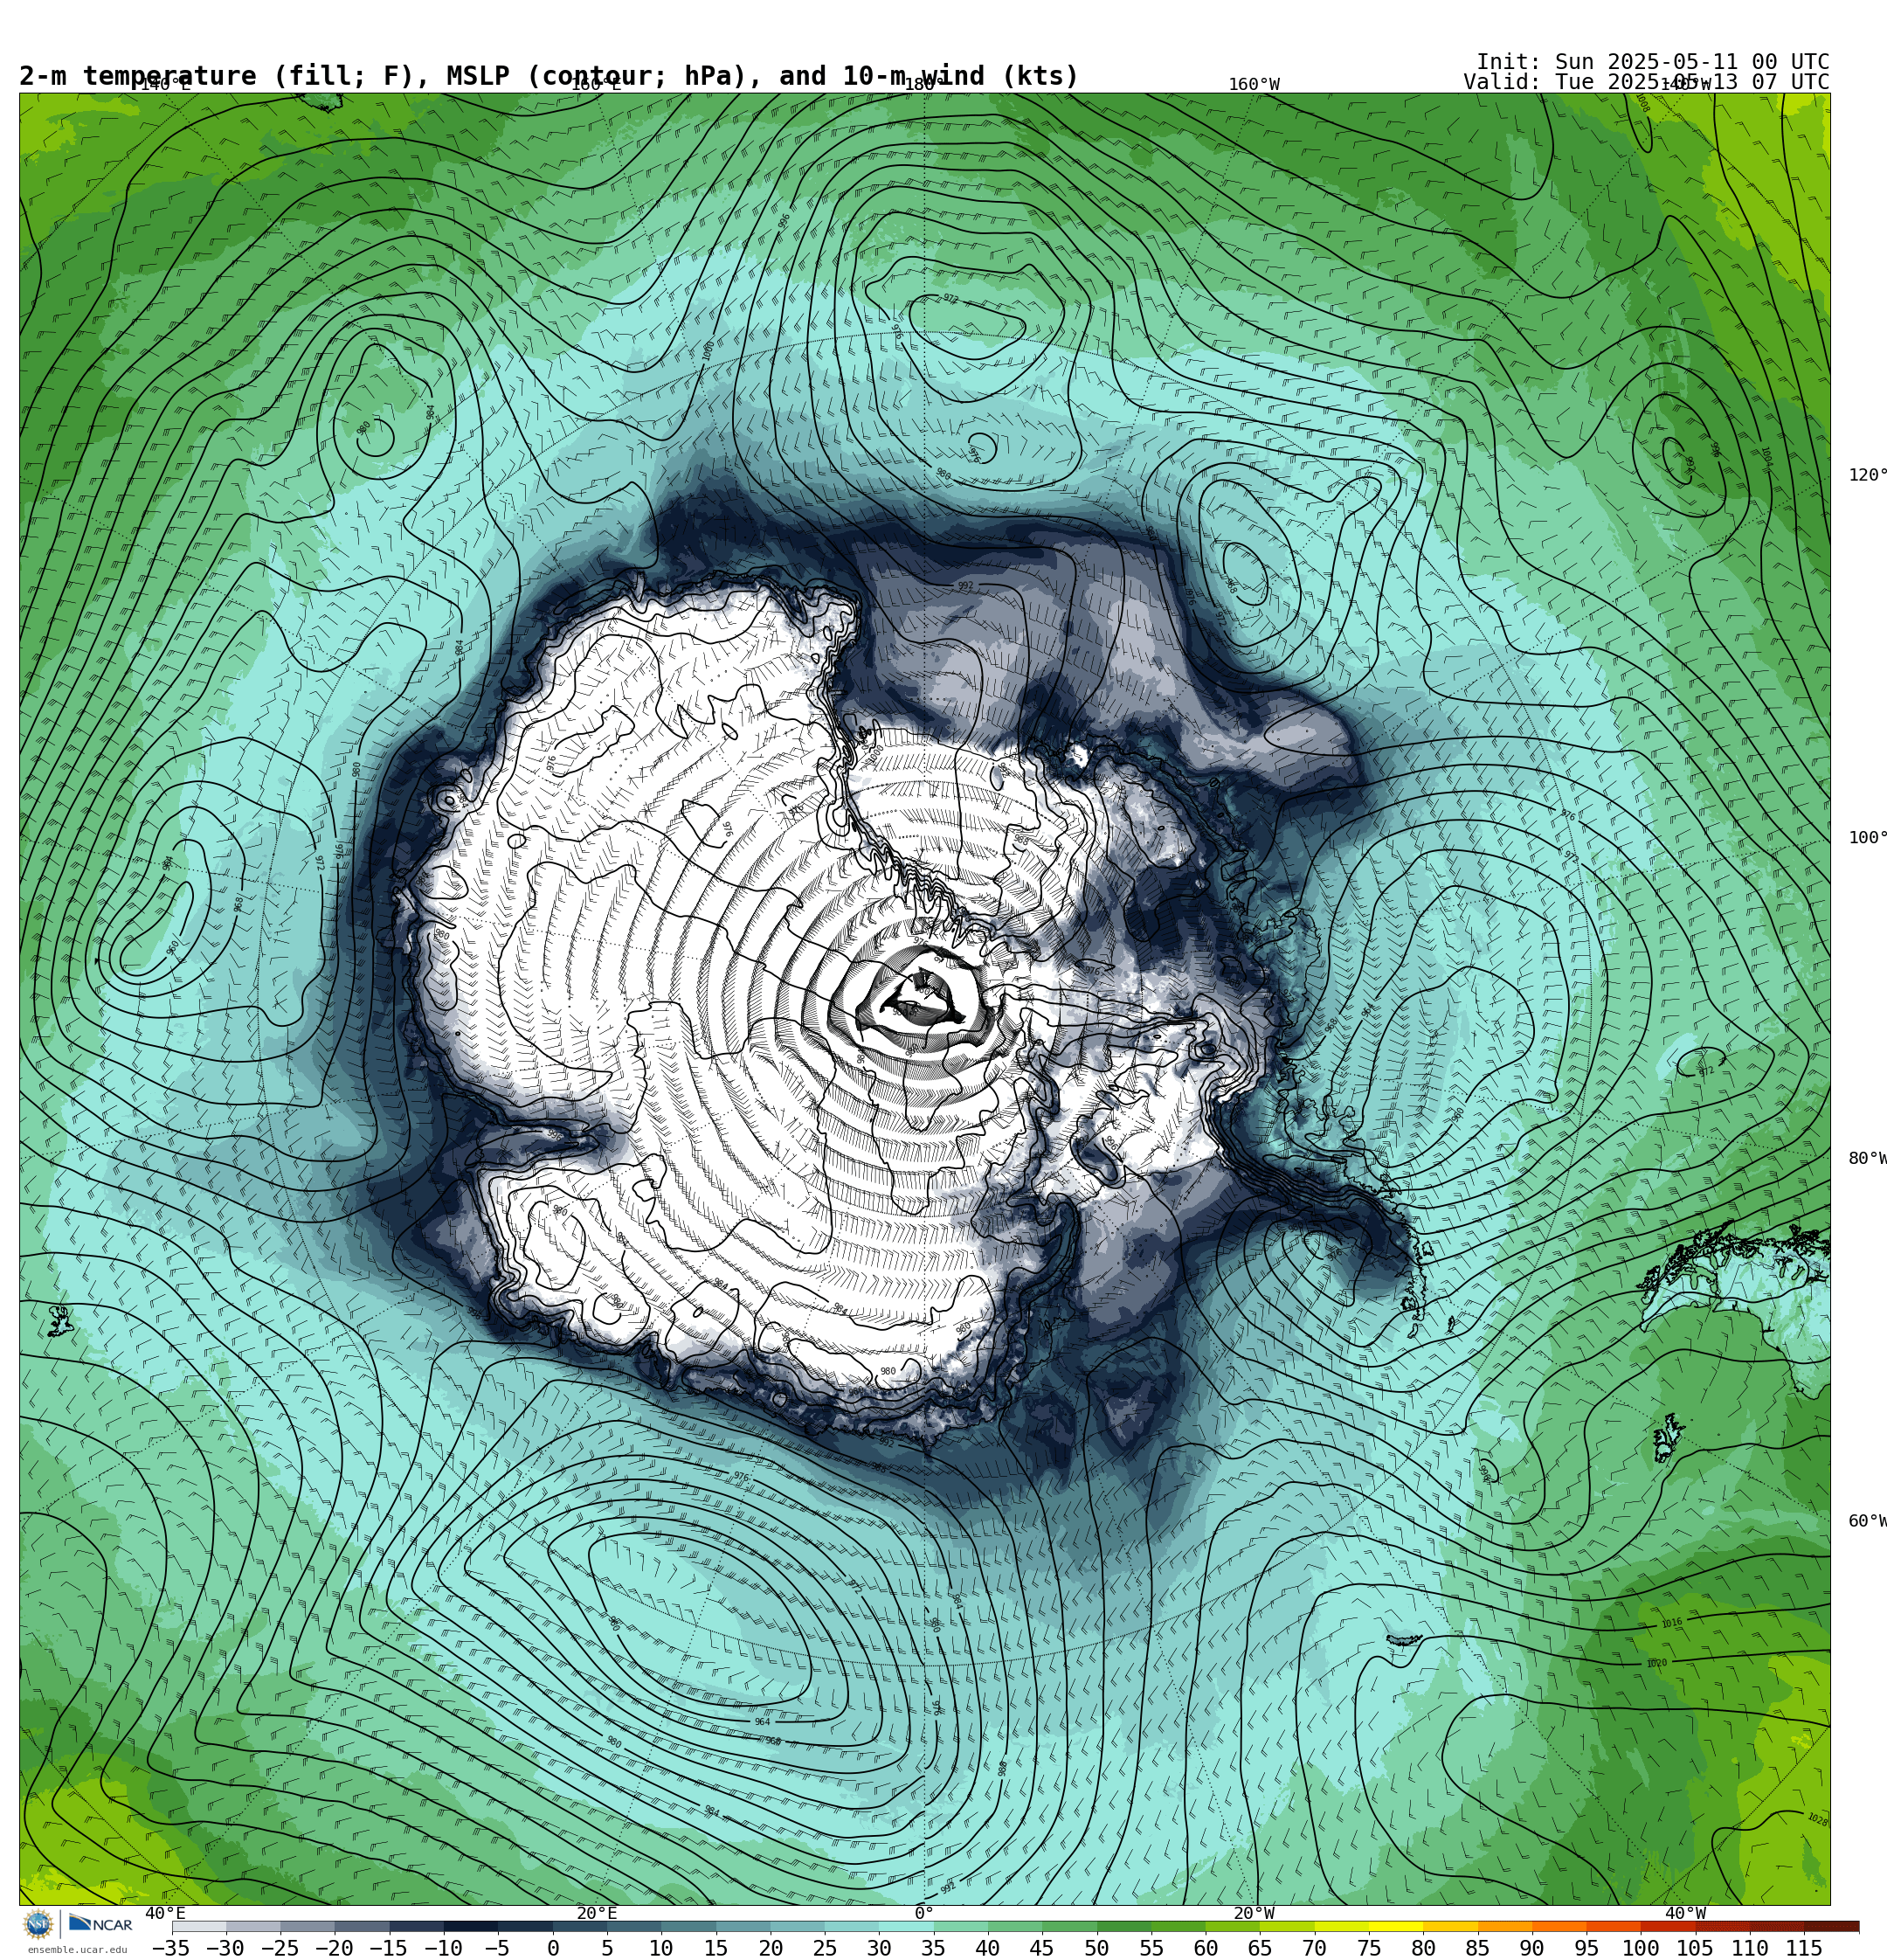Click the 55 colorbar tick label
The height and width of the screenshot is (1960, 1887).
1151,1948
